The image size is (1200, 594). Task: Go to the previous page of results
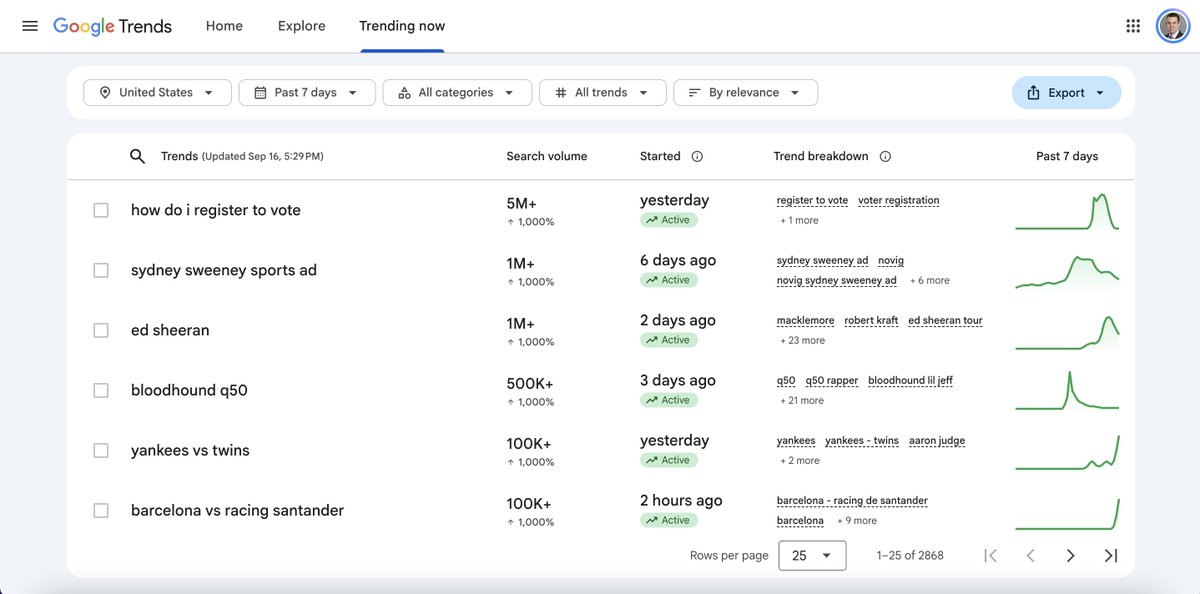(x=1030, y=555)
